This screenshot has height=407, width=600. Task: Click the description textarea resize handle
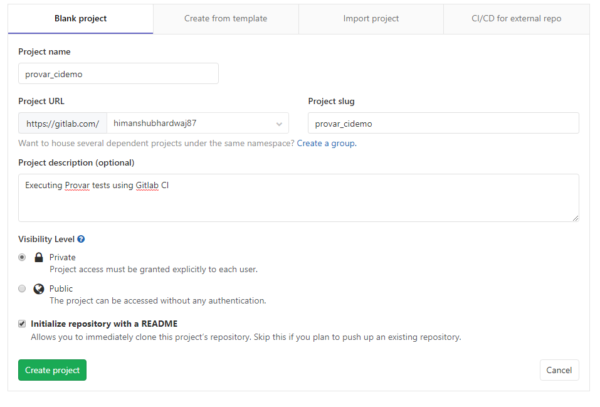[575, 218]
